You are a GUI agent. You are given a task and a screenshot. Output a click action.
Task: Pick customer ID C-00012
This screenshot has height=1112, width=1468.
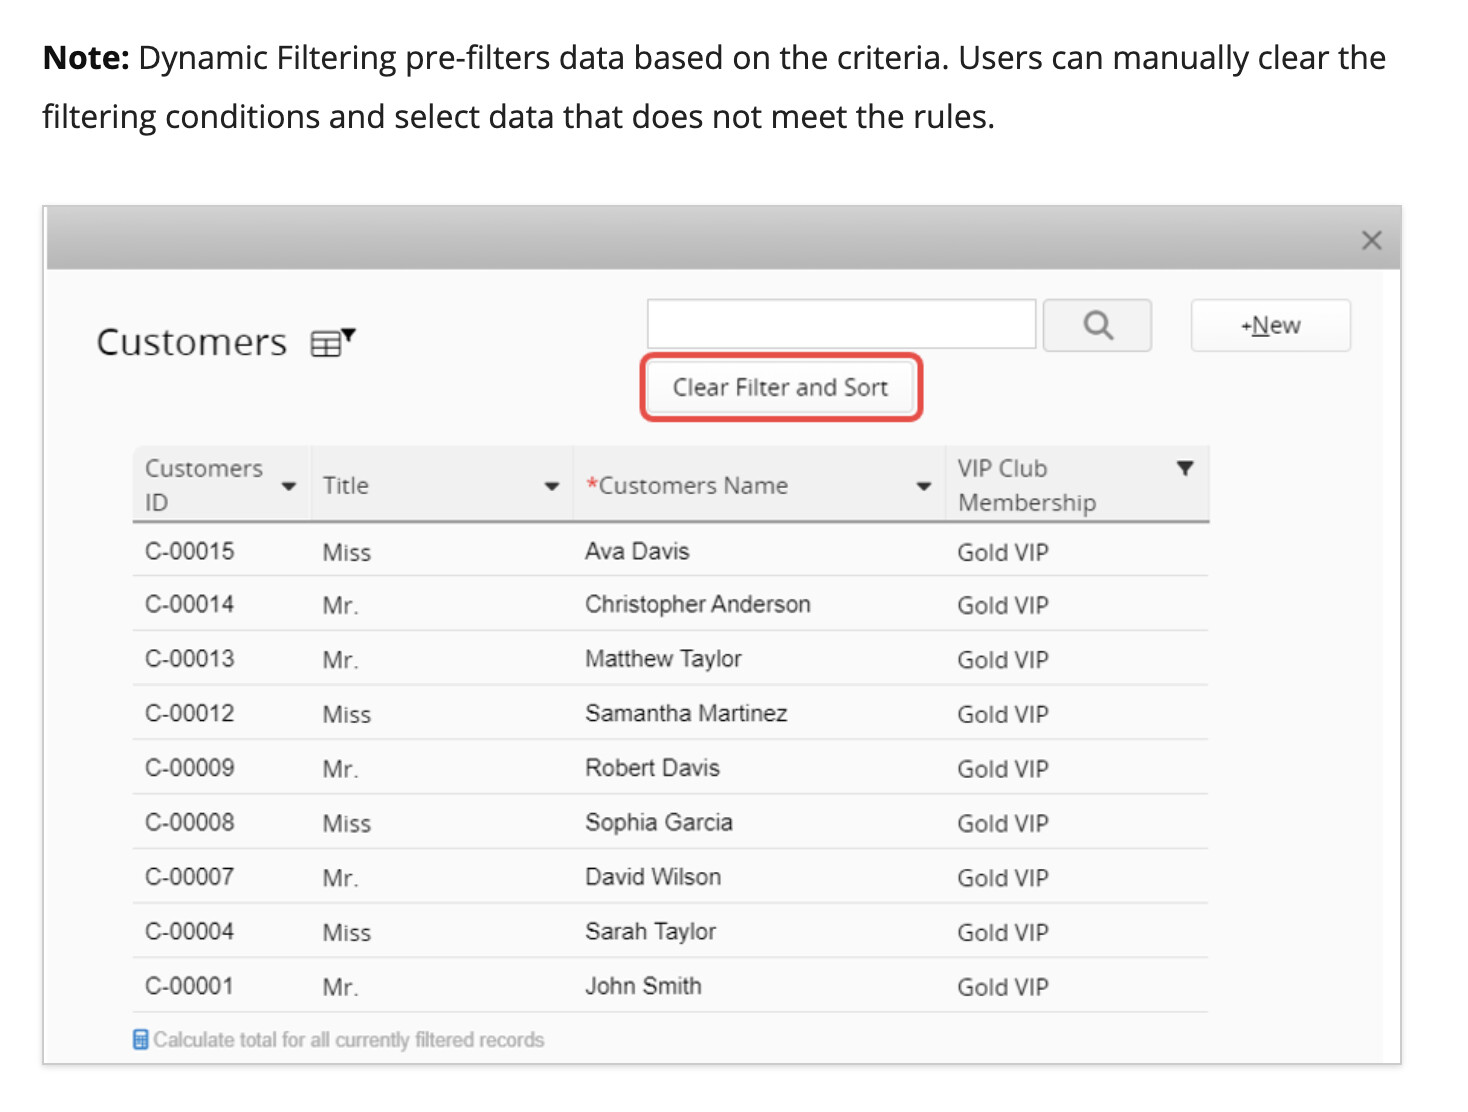point(190,713)
